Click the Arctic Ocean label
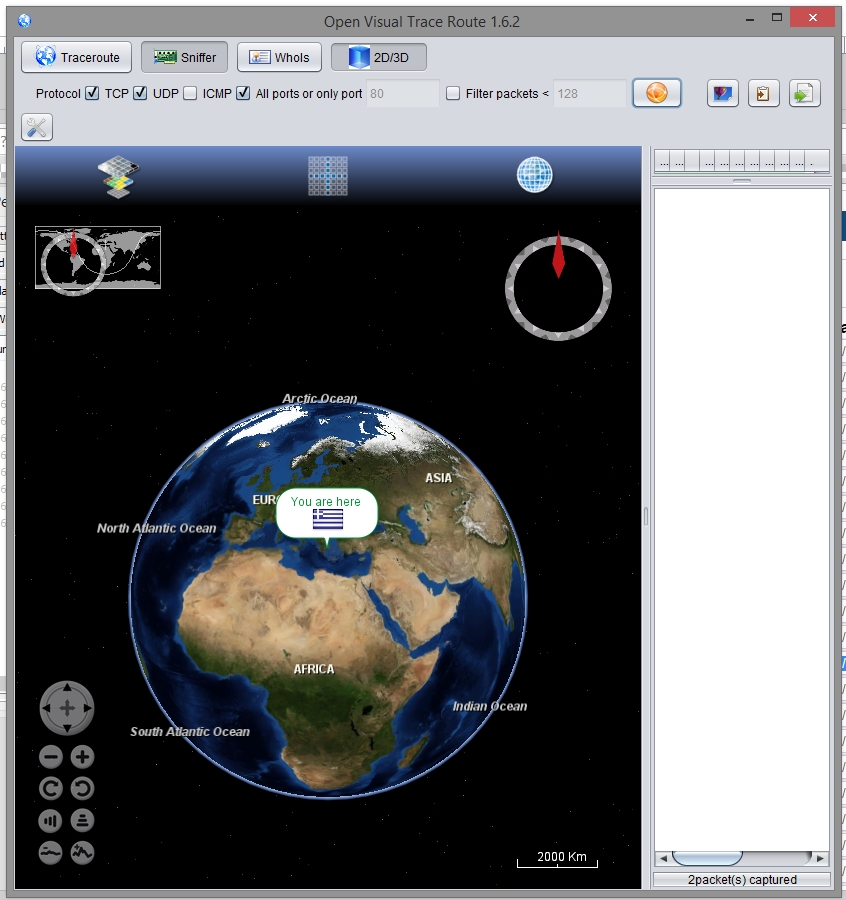The height and width of the screenshot is (900, 846). coord(320,398)
